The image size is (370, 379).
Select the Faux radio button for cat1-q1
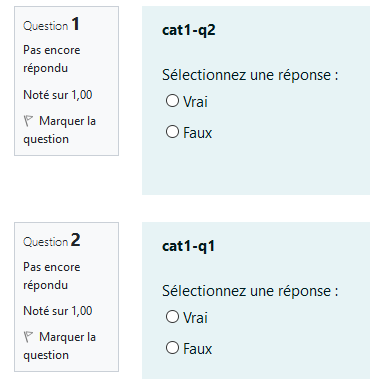172,348
